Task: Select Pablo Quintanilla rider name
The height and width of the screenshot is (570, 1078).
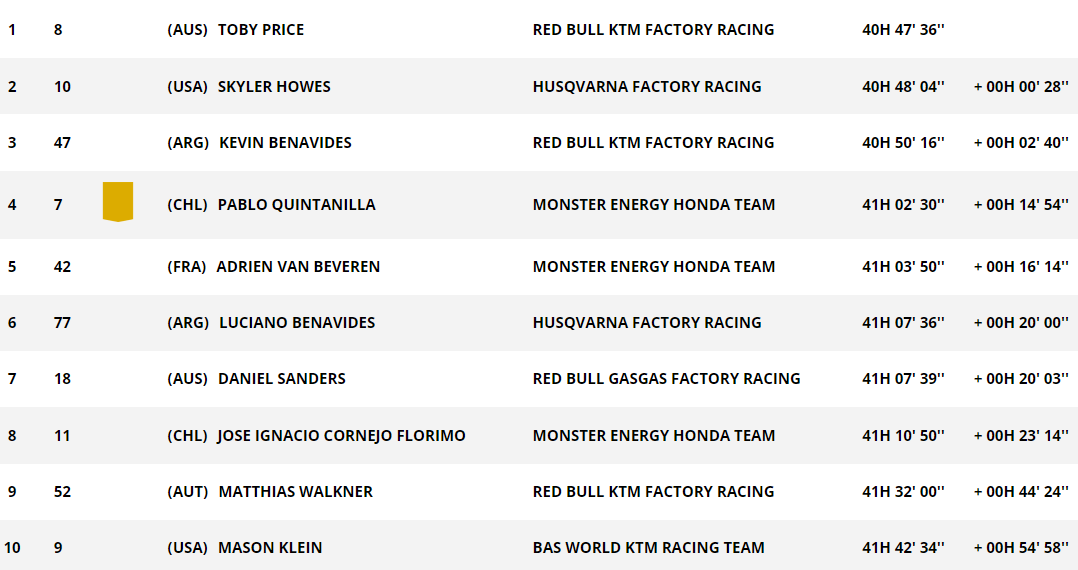Action: pyautogui.click(x=296, y=205)
